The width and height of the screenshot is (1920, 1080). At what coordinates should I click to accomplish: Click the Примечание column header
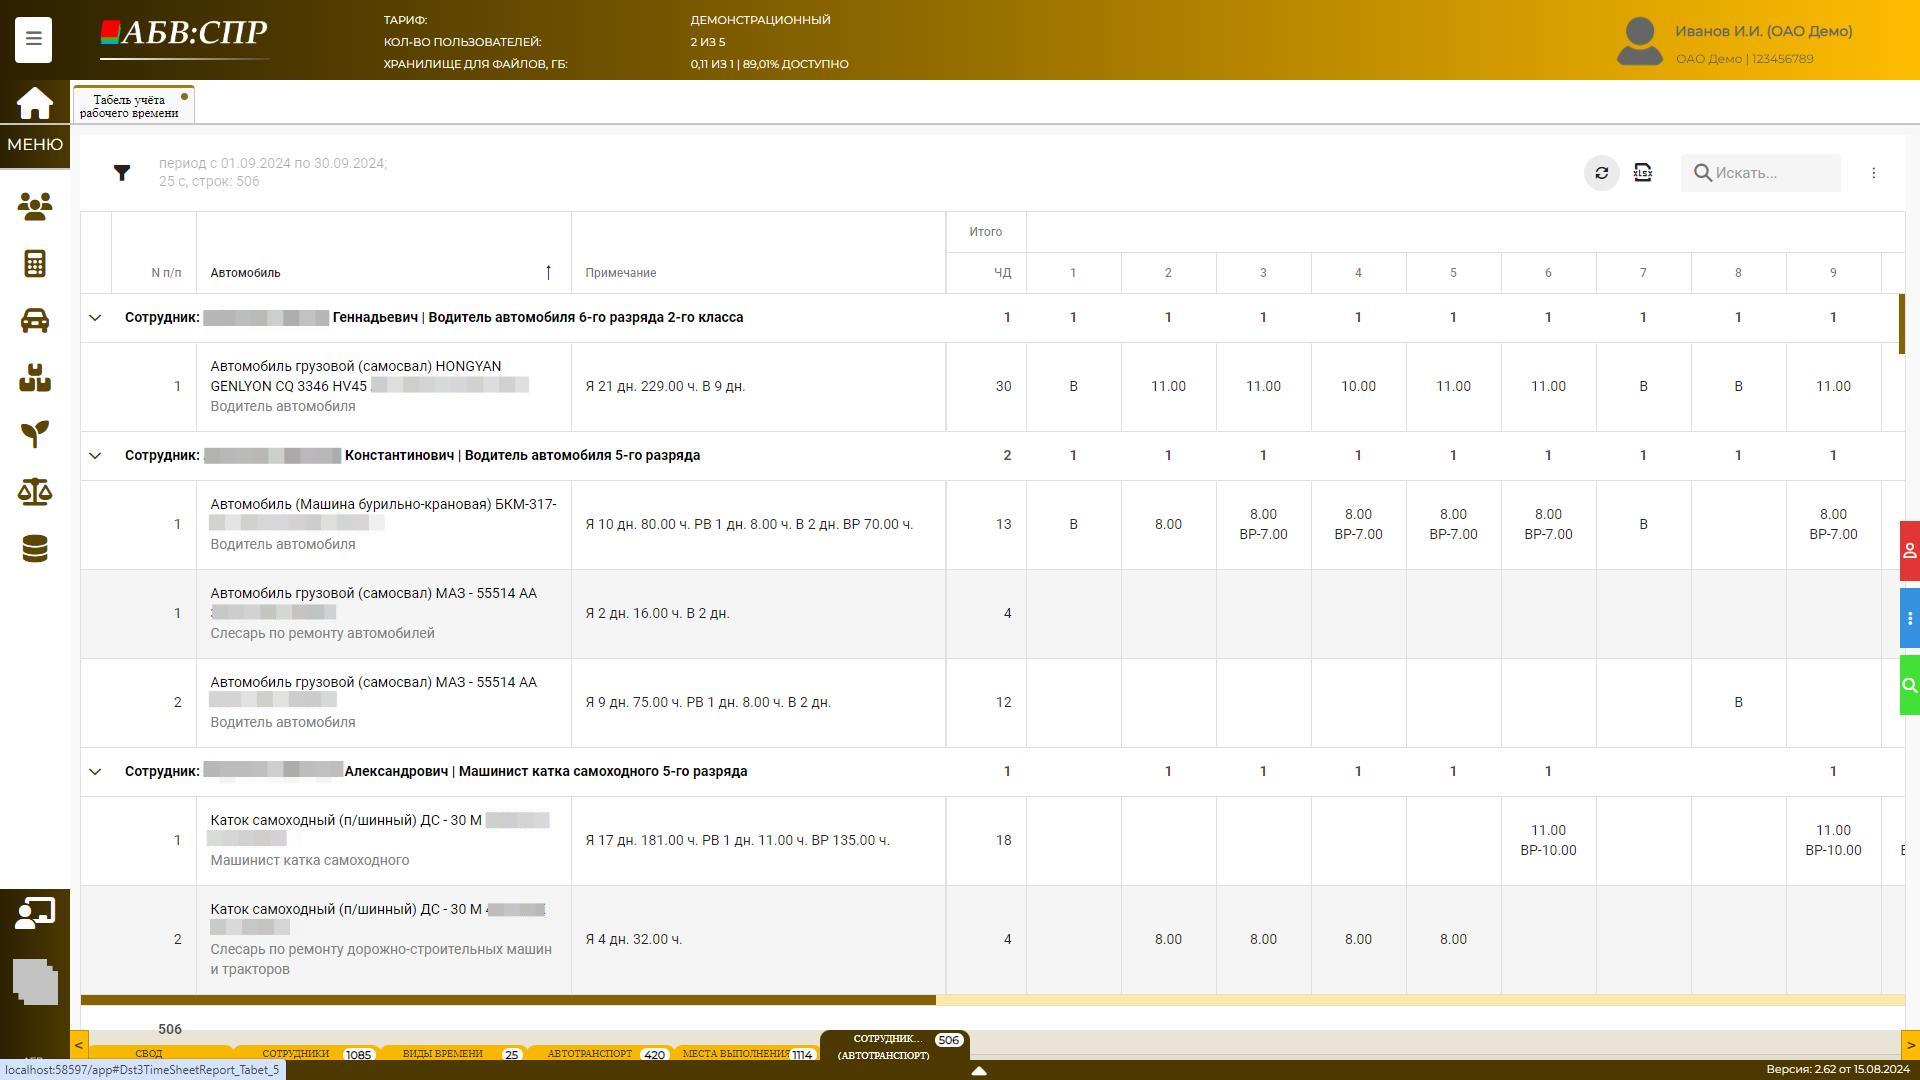(758, 273)
